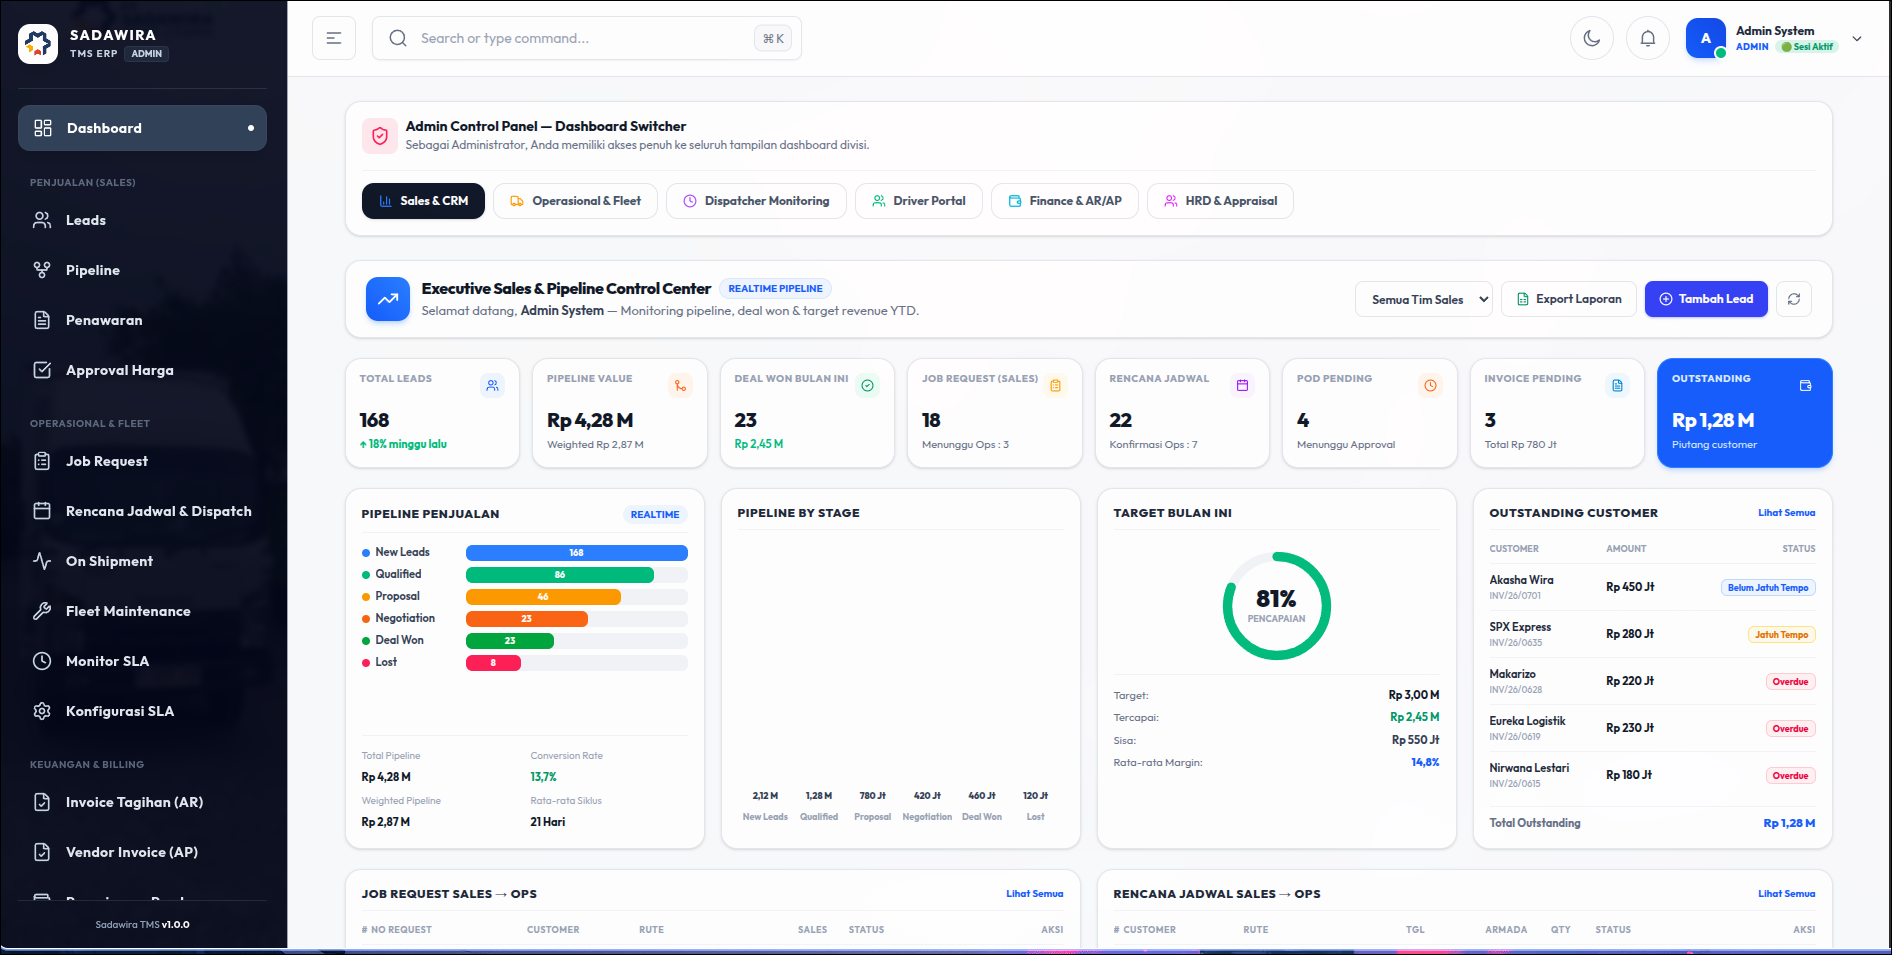The width and height of the screenshot is (1892, 955).
Task: Click the POD Pending clock icon
Action: 1430,385
